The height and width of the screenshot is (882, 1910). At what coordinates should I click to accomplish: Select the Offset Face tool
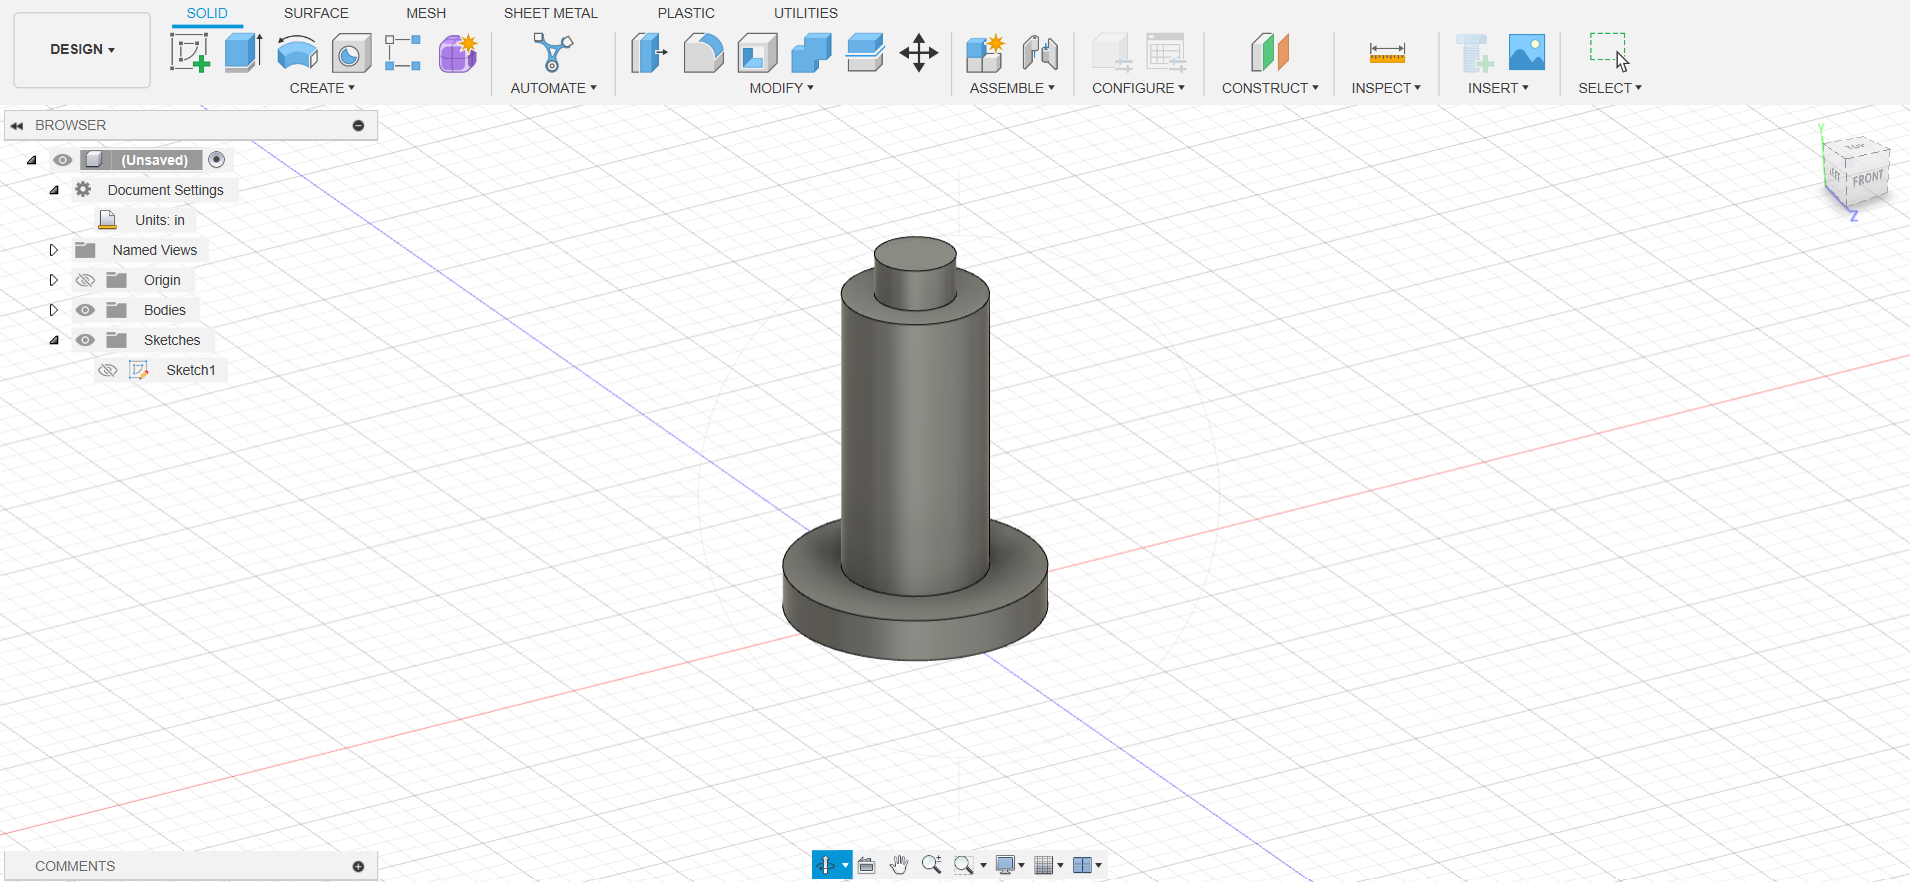click(x=865, y=52)
